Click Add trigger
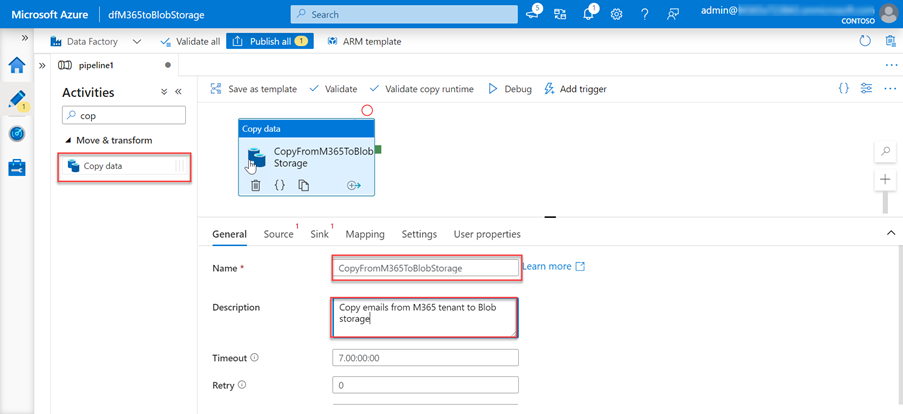Image resolution: width=903 pixels, height=414 pixels. (x=575, y=89)
